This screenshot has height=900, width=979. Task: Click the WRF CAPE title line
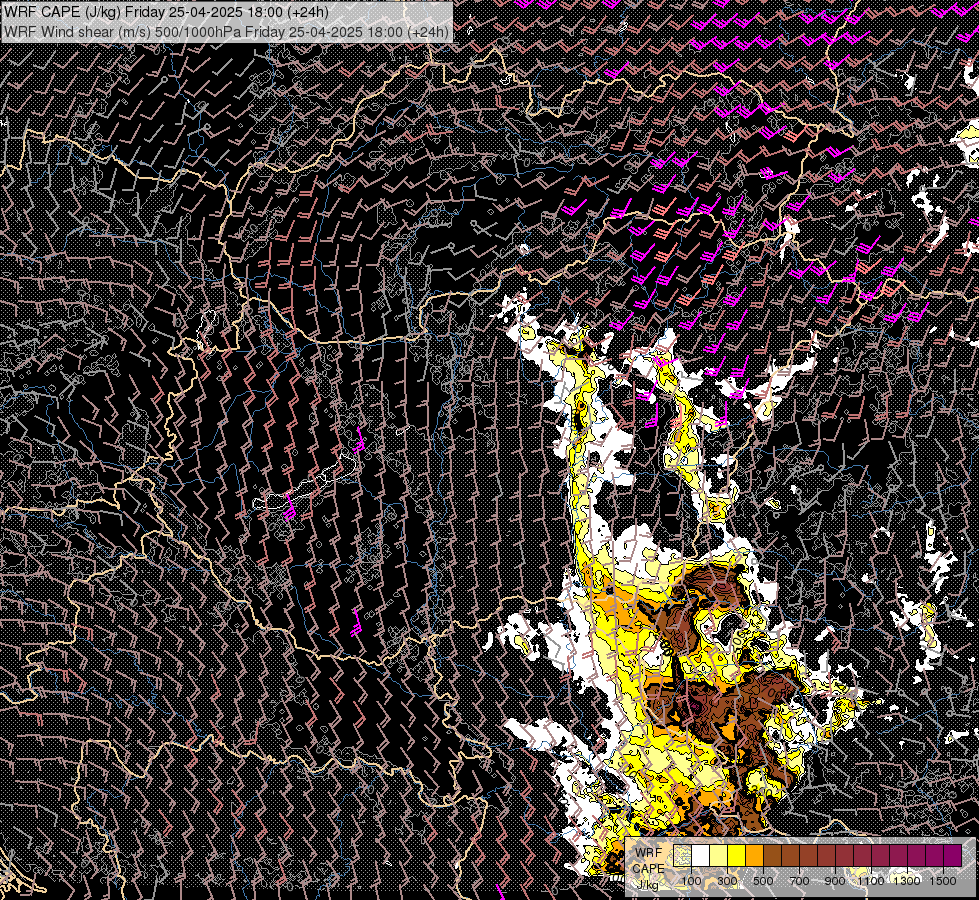166,12
